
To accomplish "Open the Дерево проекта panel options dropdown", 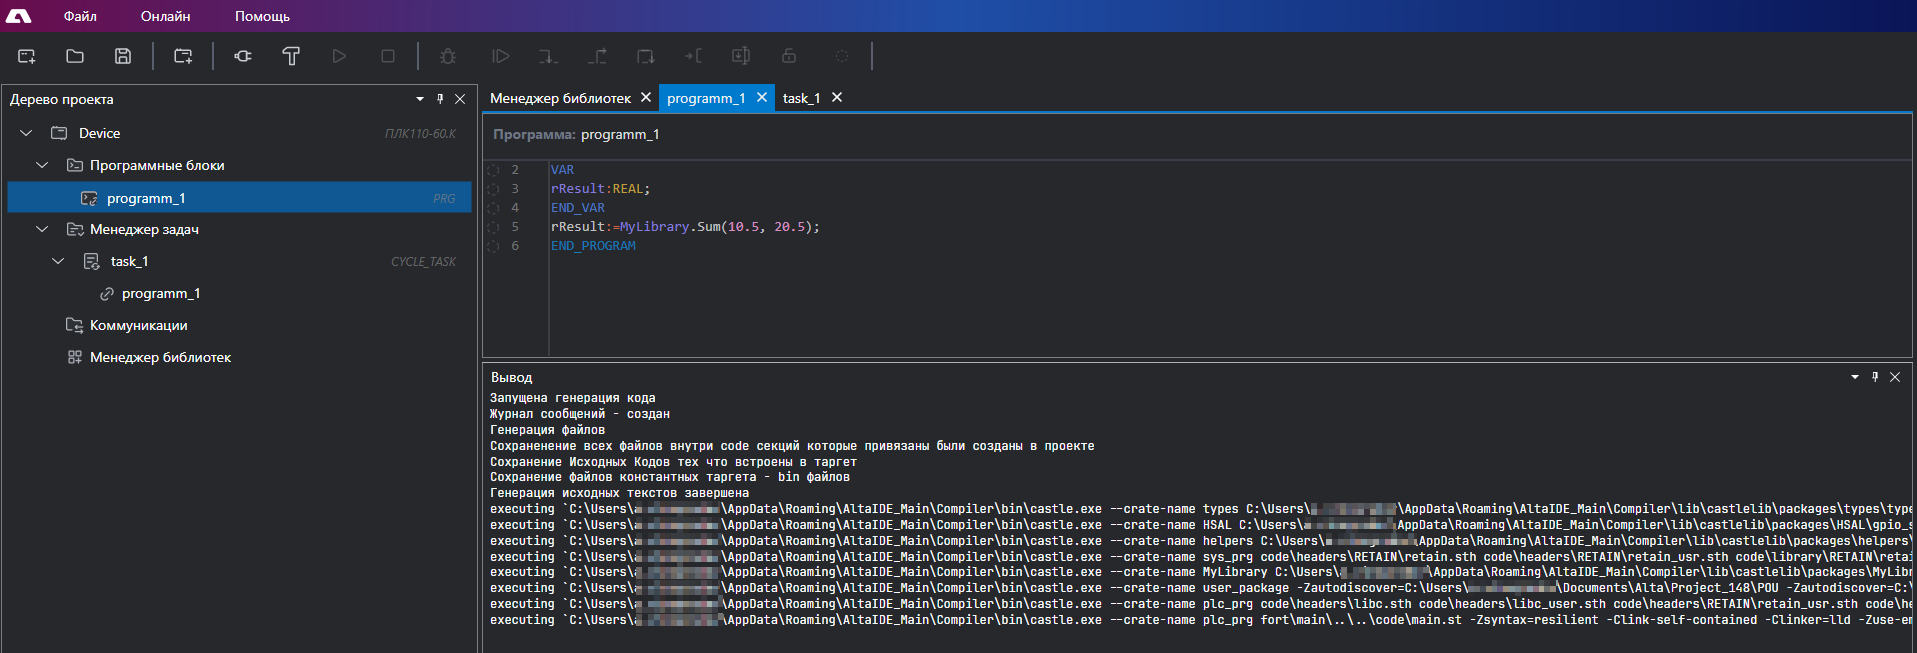I will tap(420, 99).
